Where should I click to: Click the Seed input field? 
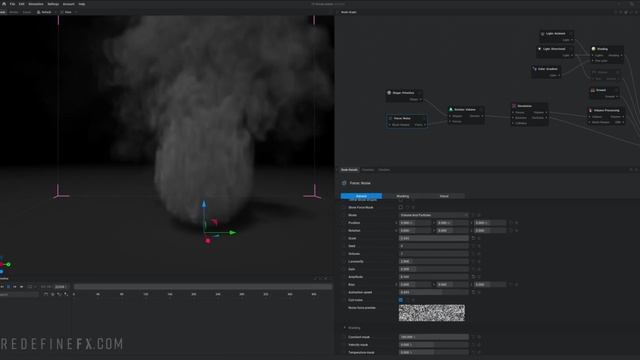[x=433, y=246]
